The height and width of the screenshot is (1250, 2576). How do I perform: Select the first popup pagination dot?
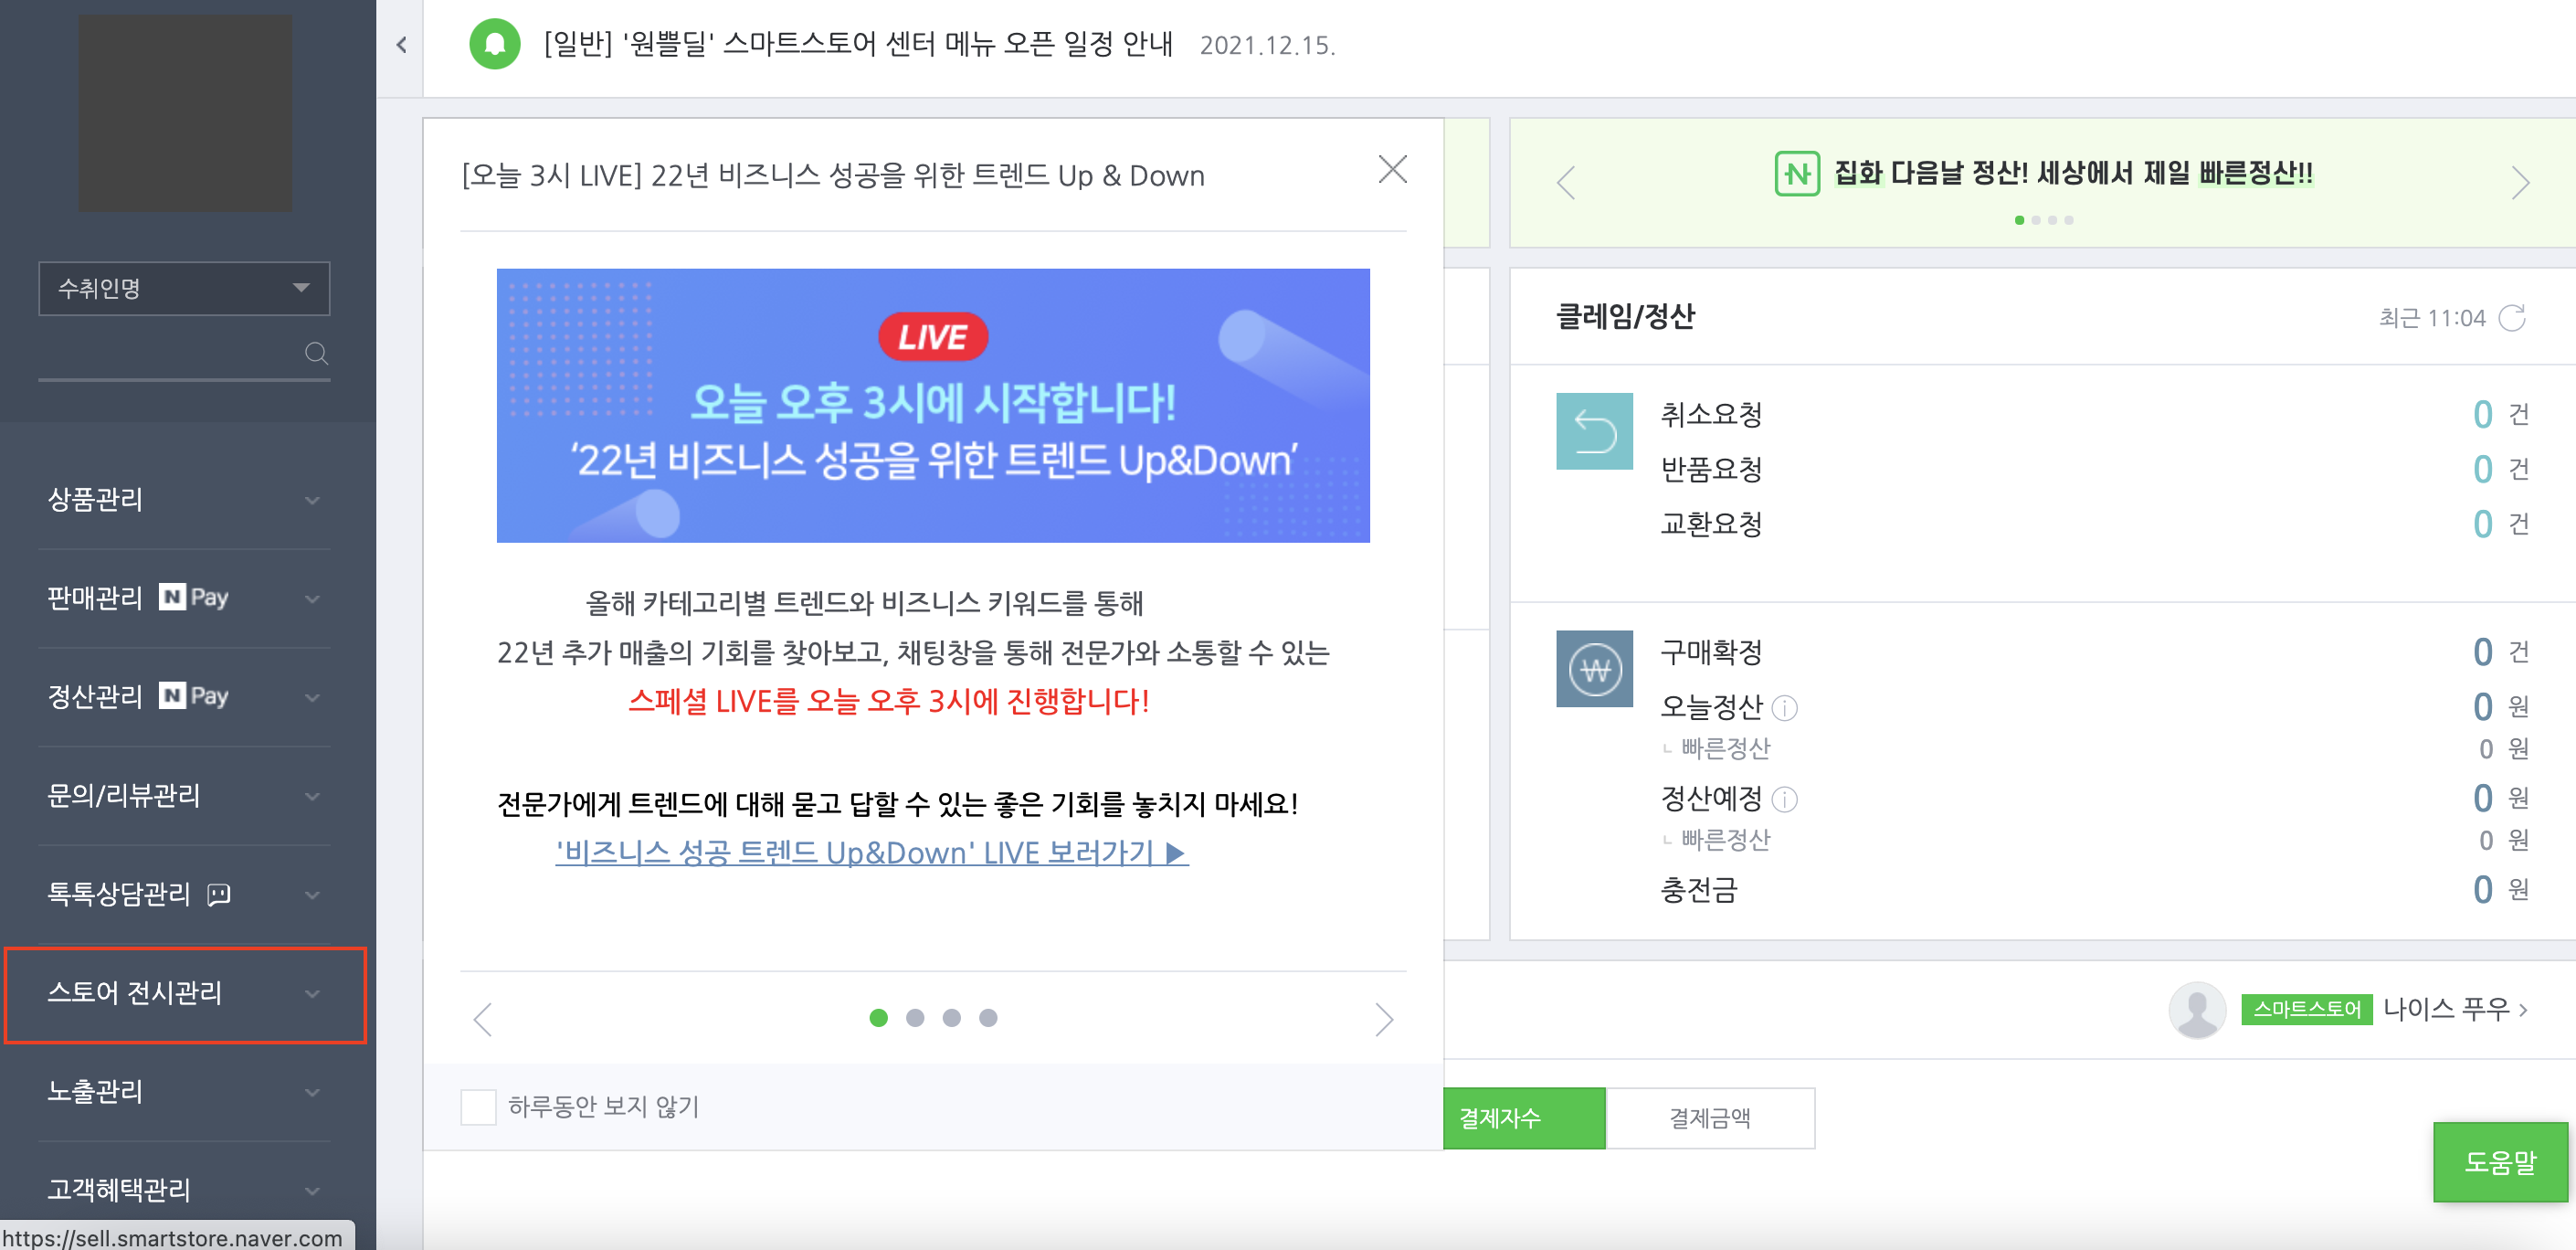[x=878, y=1018]
